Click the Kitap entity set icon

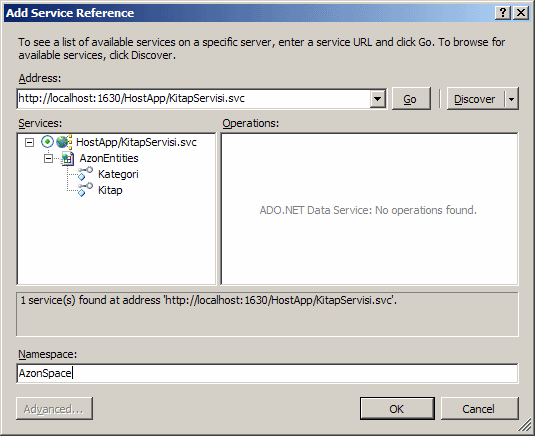(x=85, y=190)
